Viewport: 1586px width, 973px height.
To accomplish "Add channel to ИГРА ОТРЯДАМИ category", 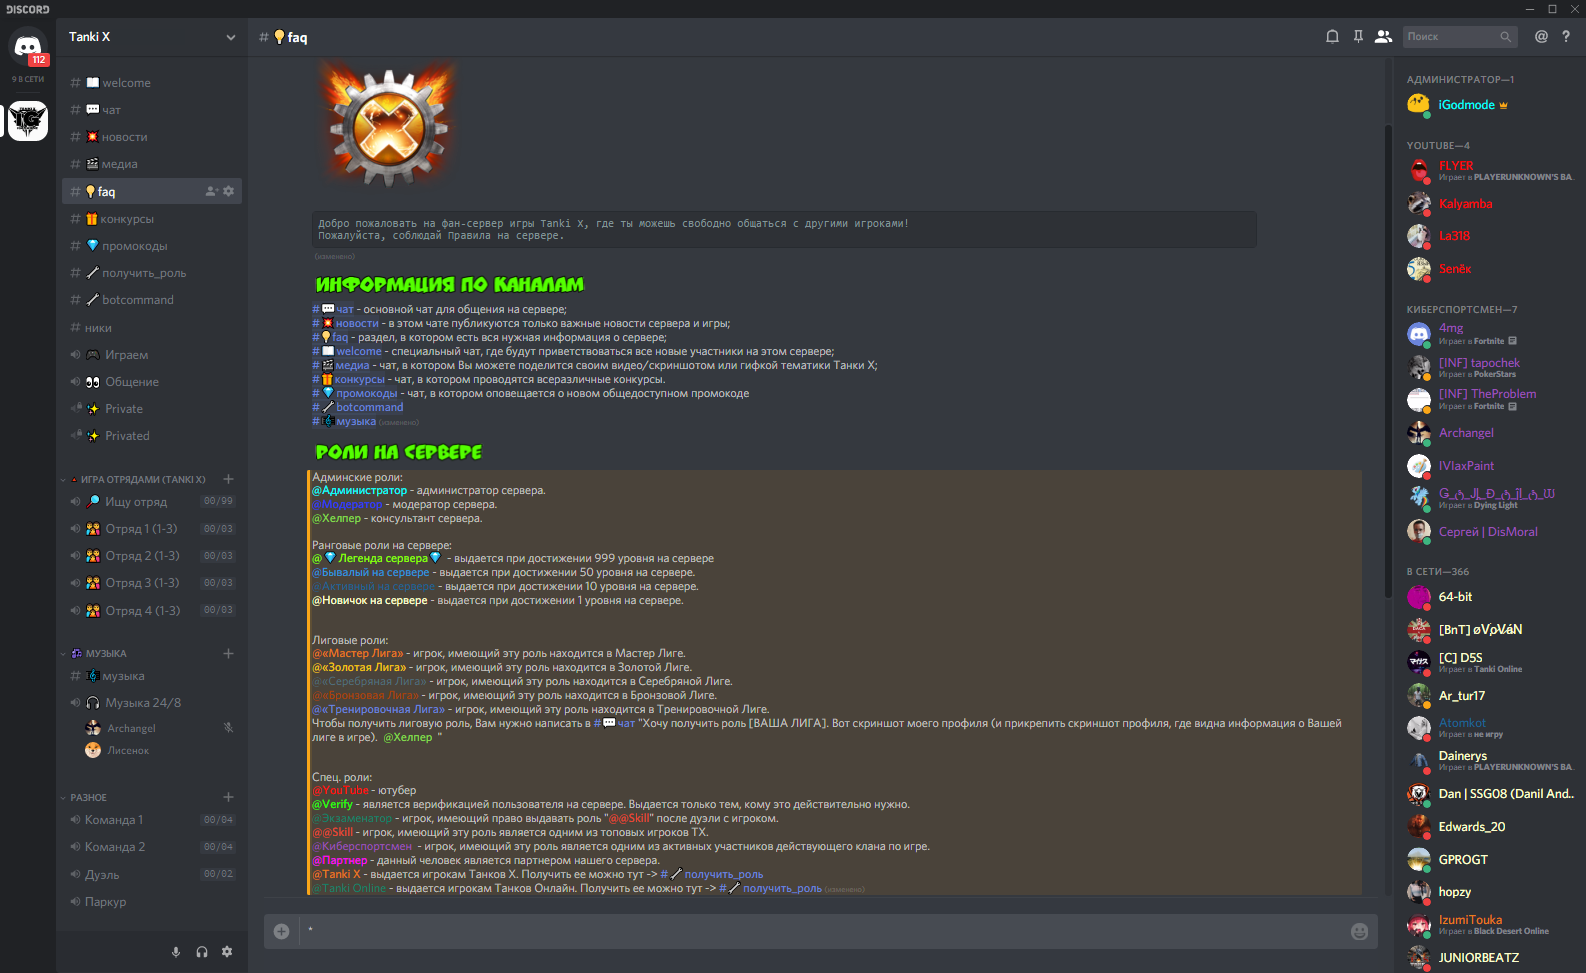I will [228, 479].
